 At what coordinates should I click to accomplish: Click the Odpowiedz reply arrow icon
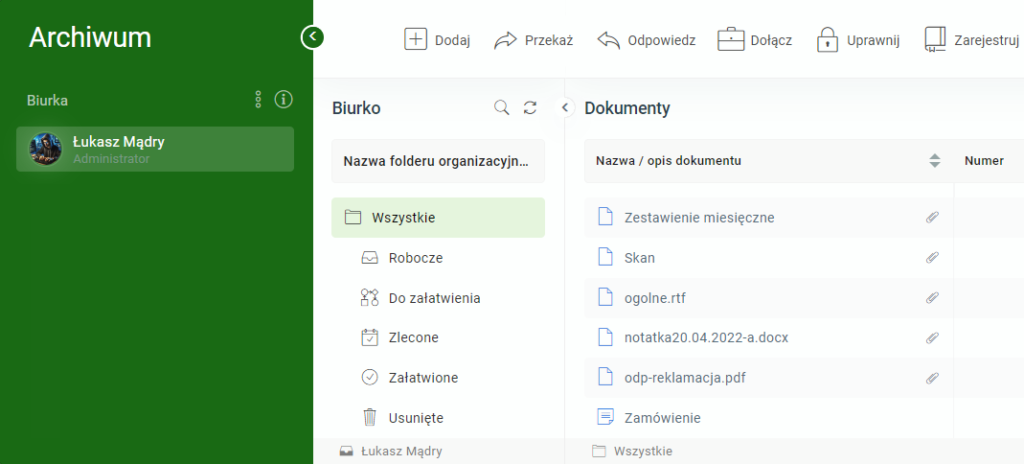[608, 40]
